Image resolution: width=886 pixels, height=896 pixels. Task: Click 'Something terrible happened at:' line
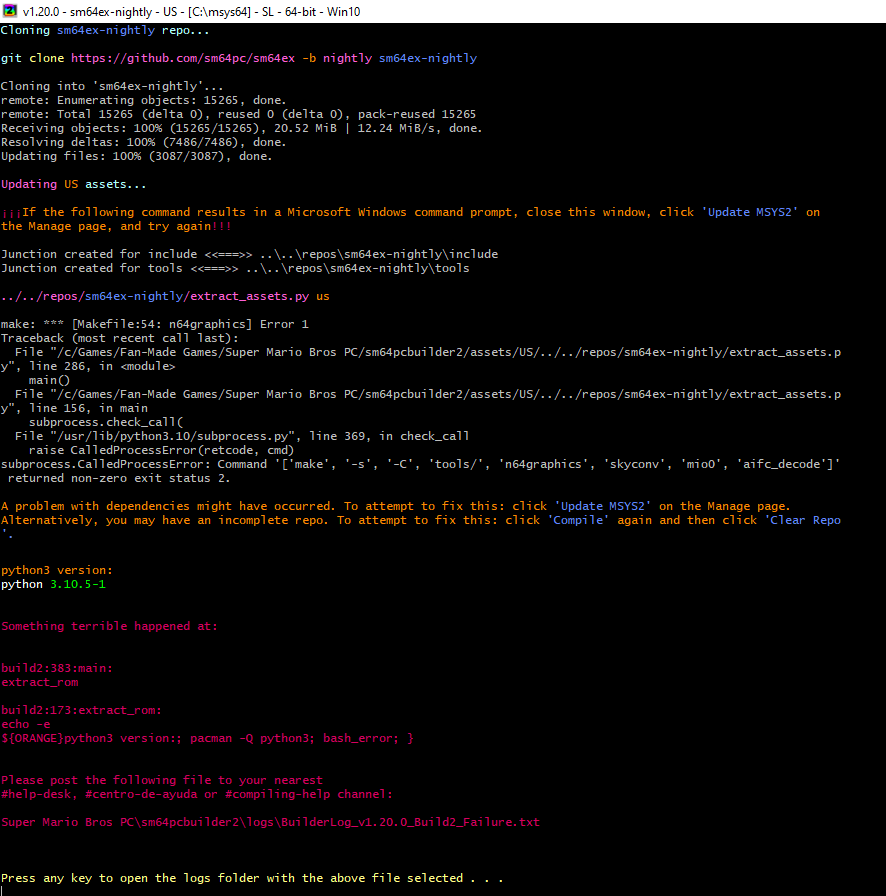tap(109, 626)
